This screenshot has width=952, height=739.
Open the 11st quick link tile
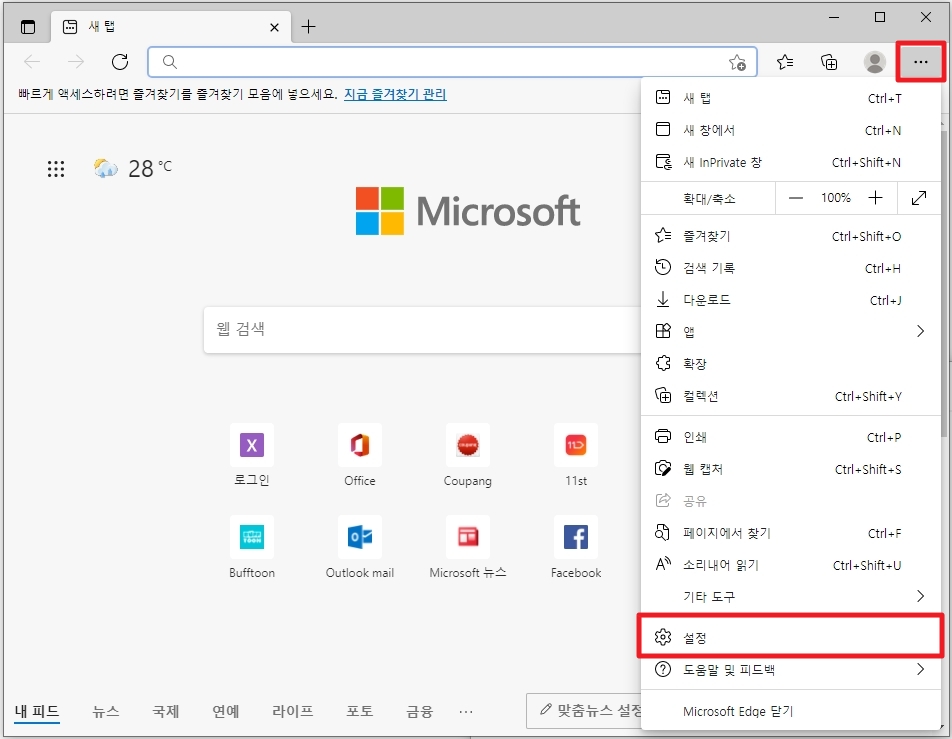pos(576,455)
